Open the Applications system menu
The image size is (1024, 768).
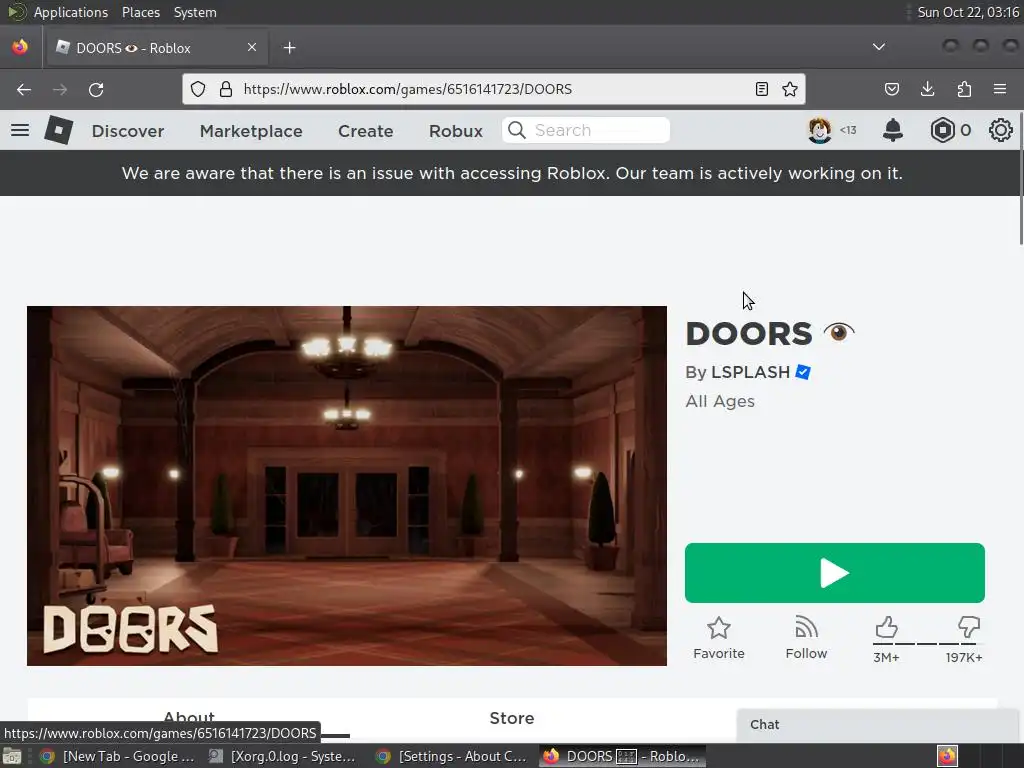coord(71,12)
